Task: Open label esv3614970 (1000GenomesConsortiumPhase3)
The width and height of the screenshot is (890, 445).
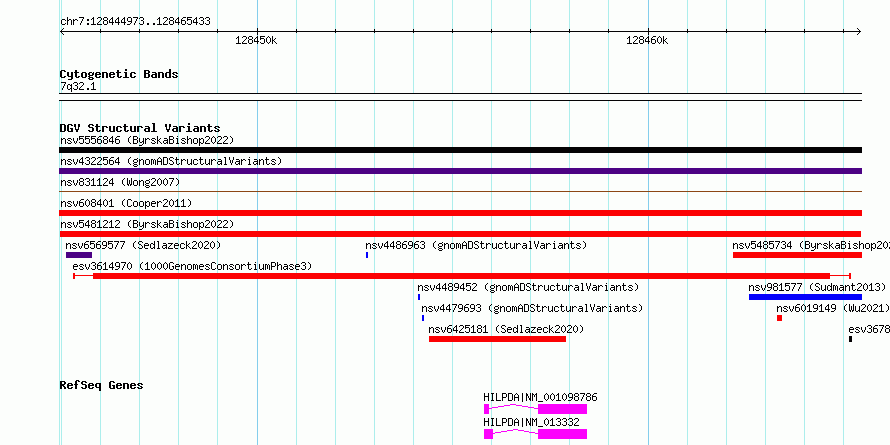Action: click(192, 266)
